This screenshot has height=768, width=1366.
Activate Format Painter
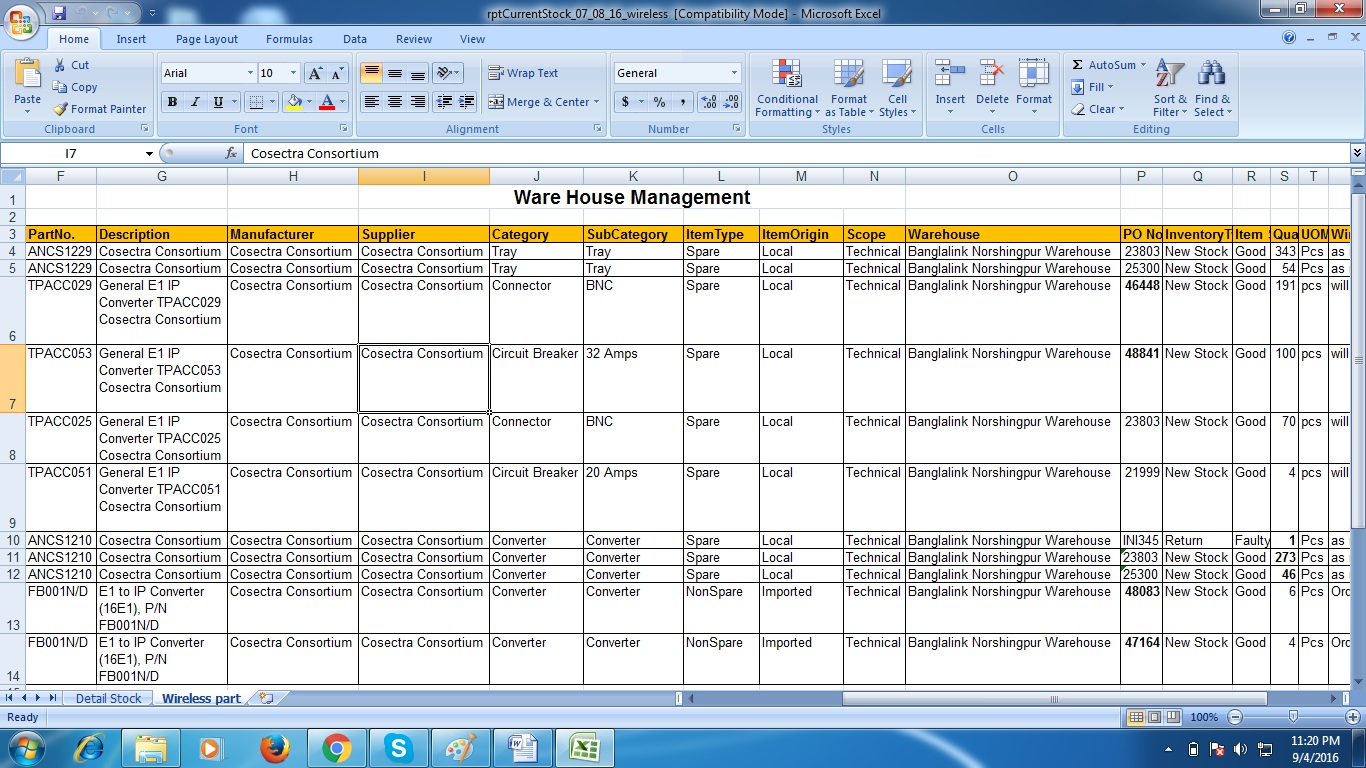pos(99,109)
